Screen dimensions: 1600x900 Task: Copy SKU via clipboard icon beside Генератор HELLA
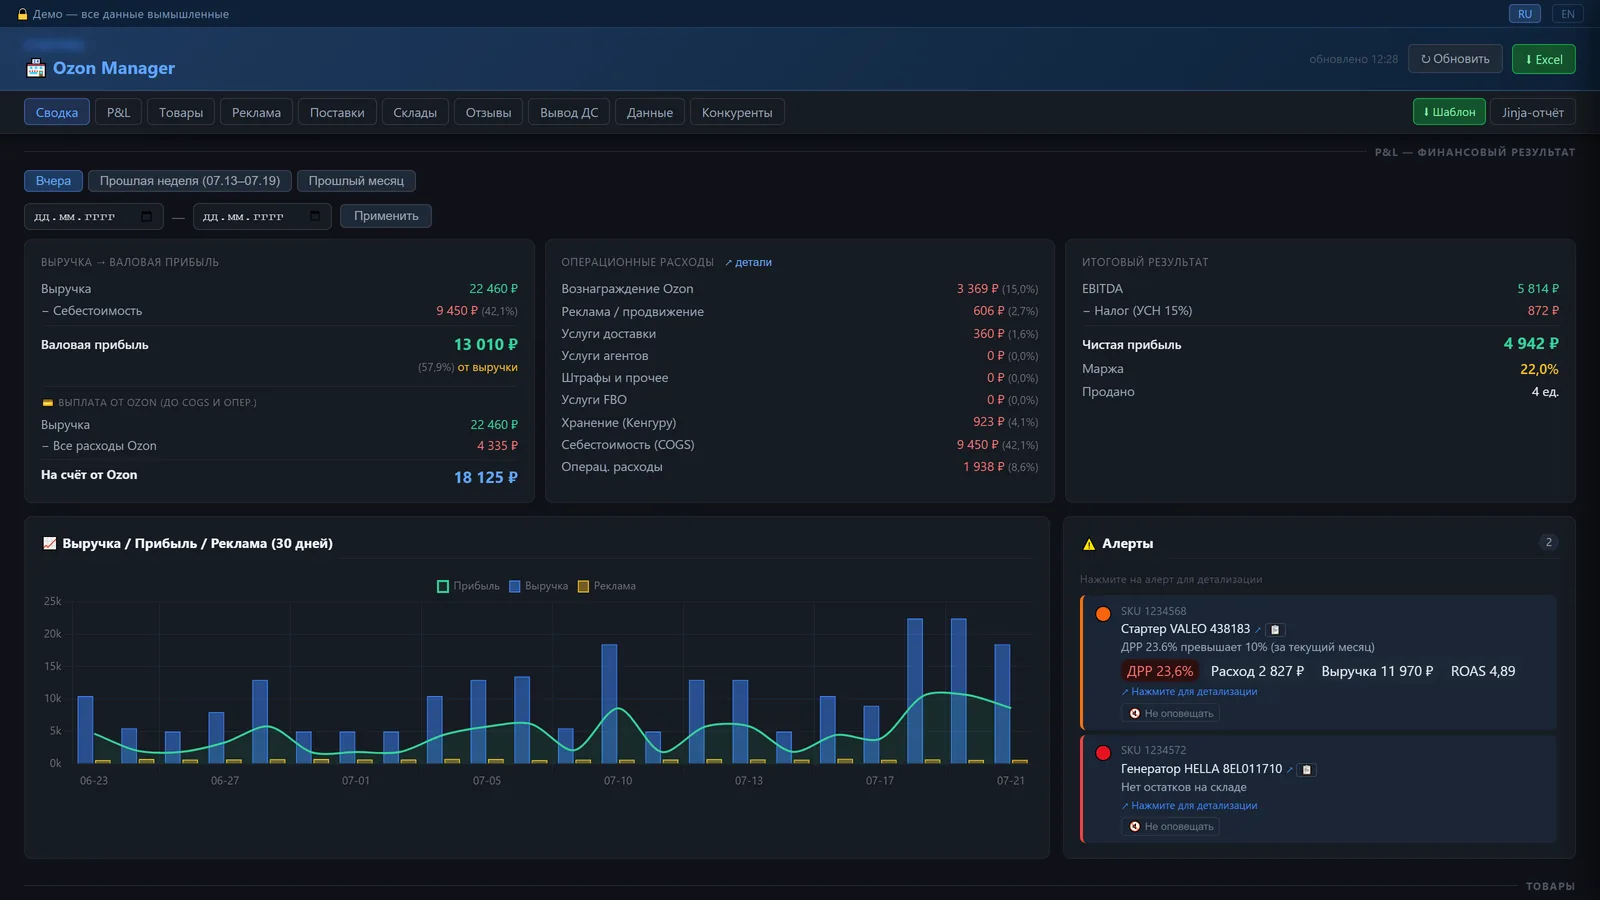tap(1307, 770)
